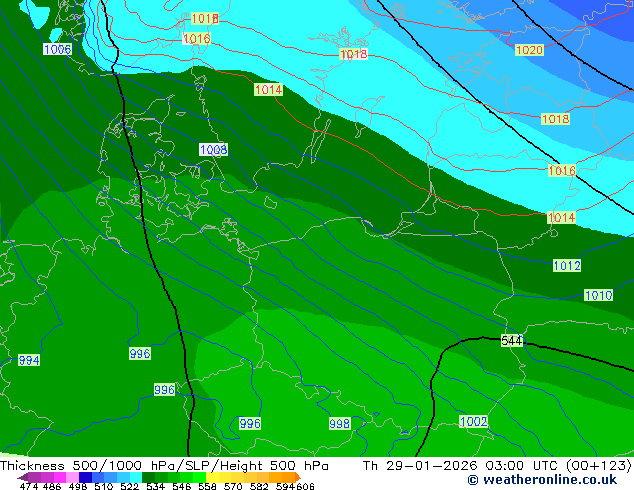Click the 1006 isobar pressure label
634x490 pixels.
coord(57,49)
